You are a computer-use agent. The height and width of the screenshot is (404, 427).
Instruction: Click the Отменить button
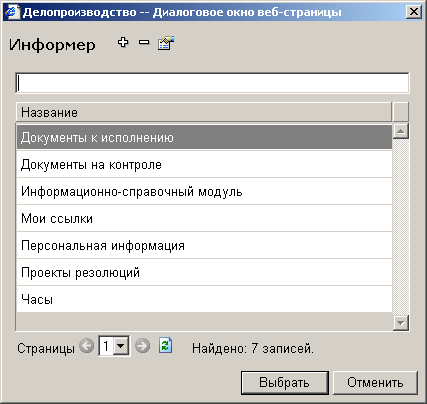pyautogui.click(x=375, y=382)
